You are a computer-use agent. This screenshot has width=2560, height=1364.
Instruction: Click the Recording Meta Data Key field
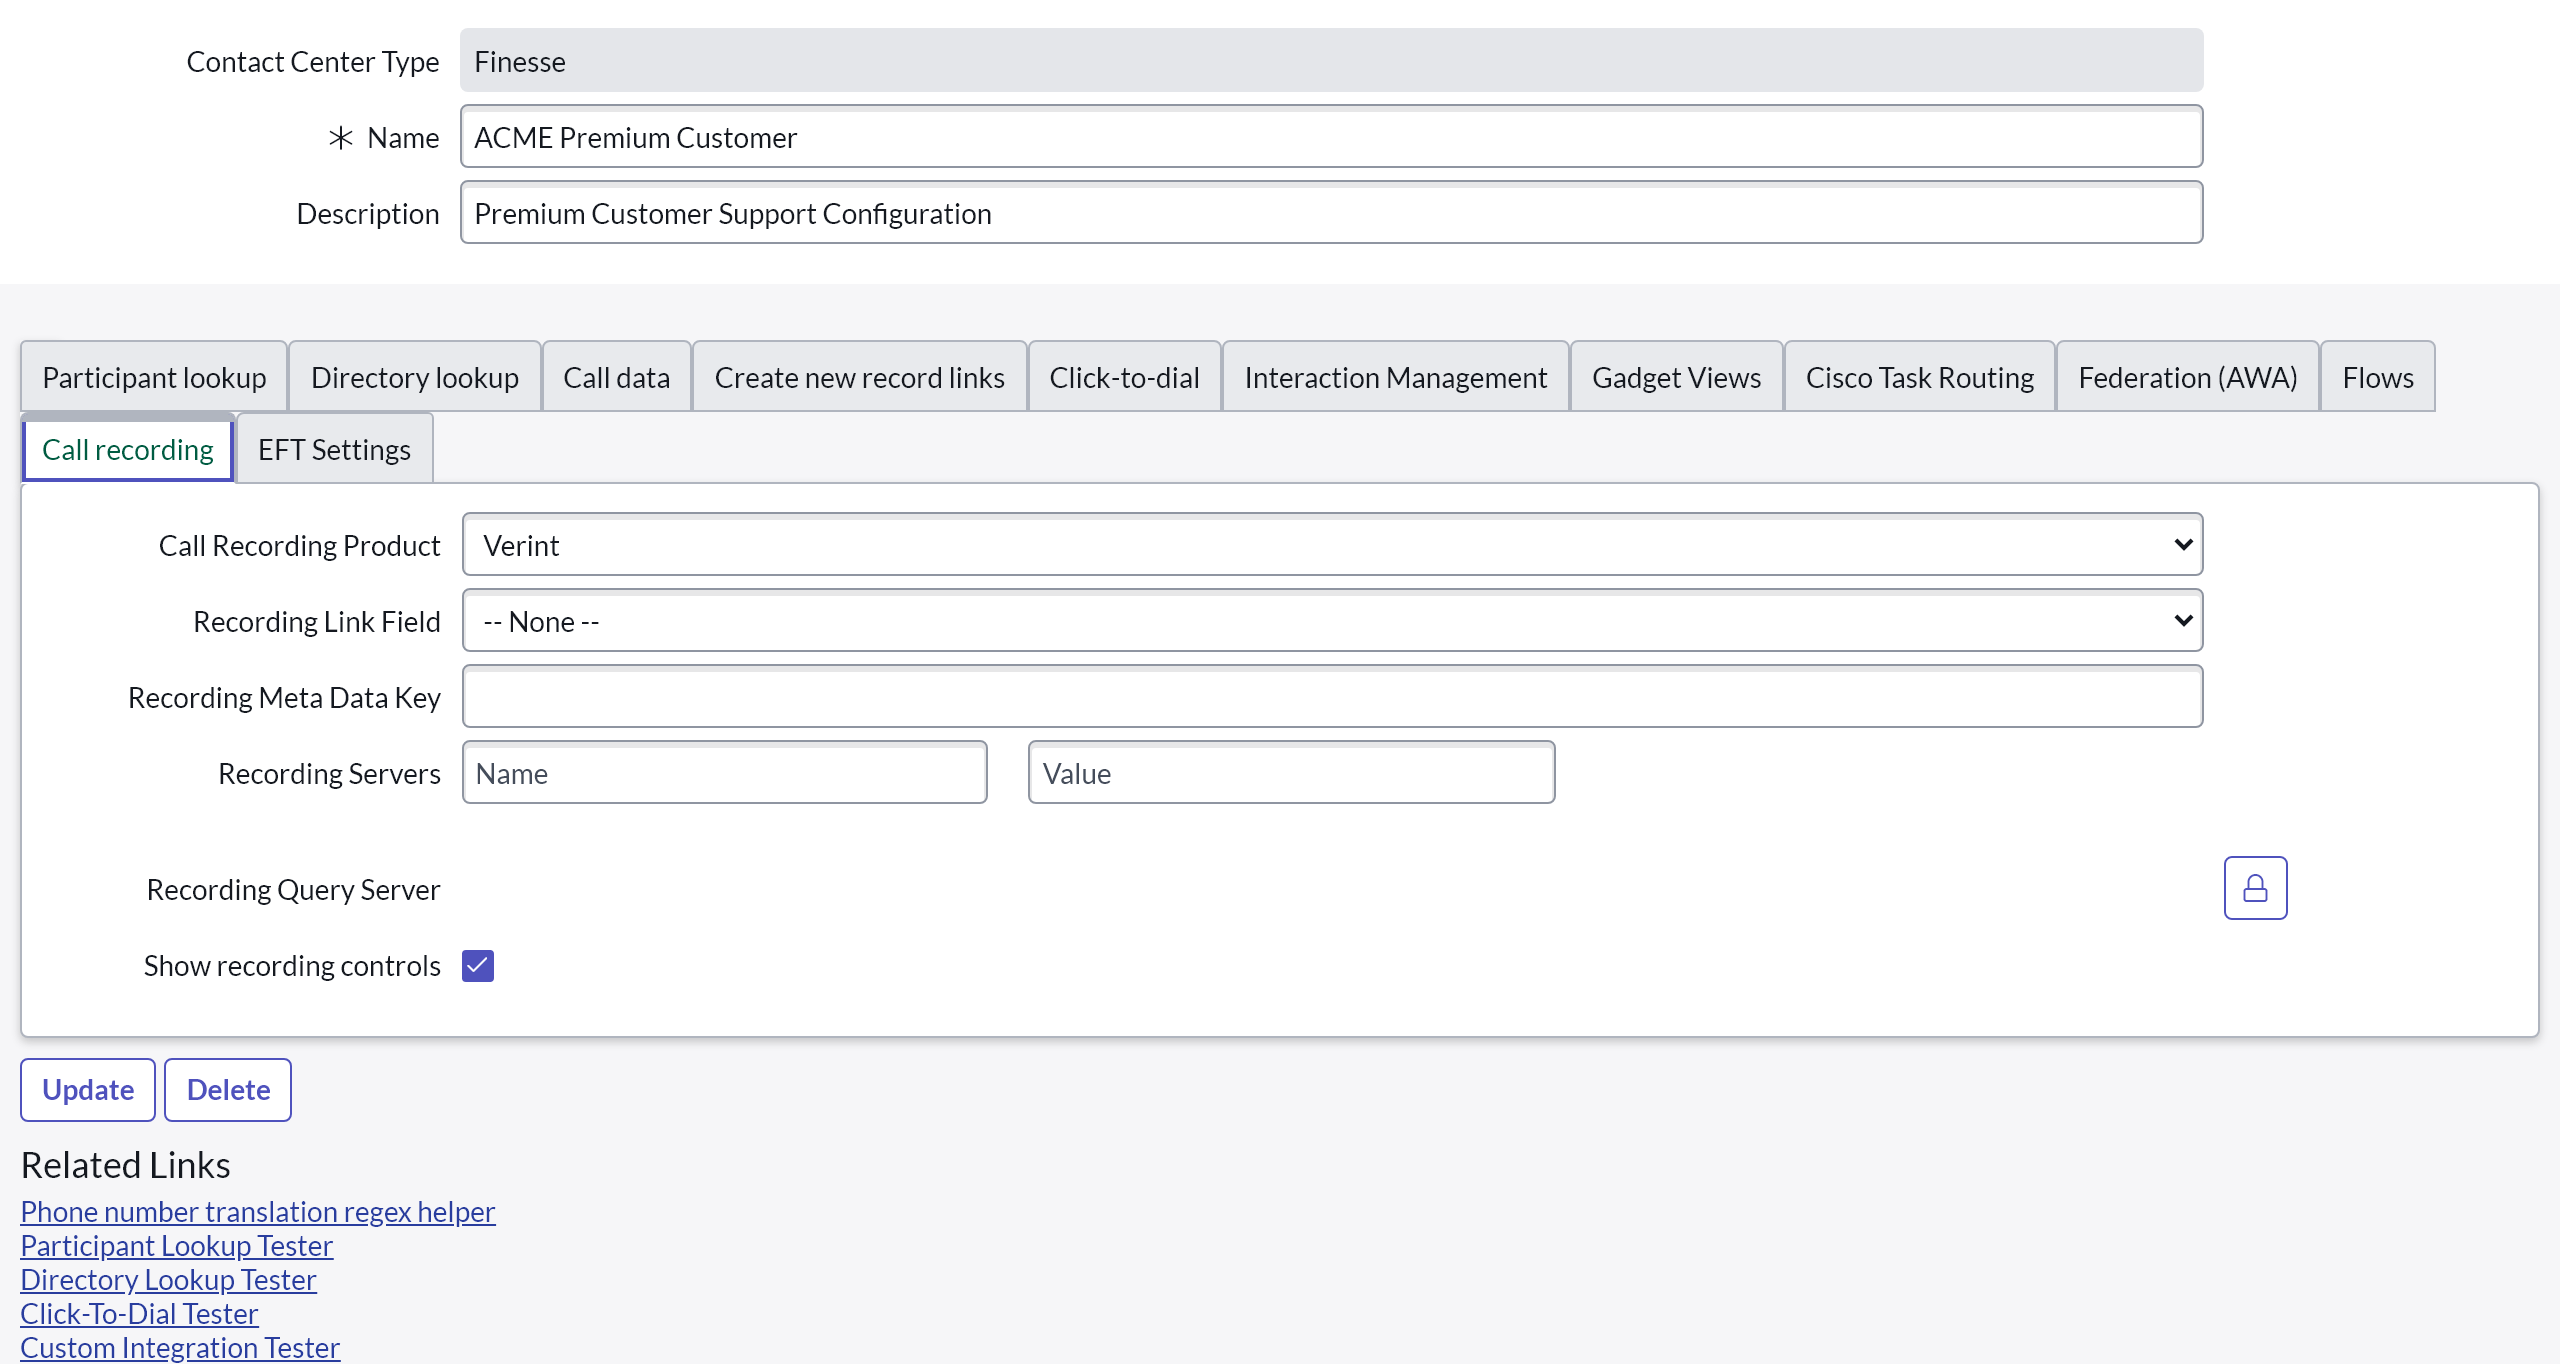point(1332,697)
